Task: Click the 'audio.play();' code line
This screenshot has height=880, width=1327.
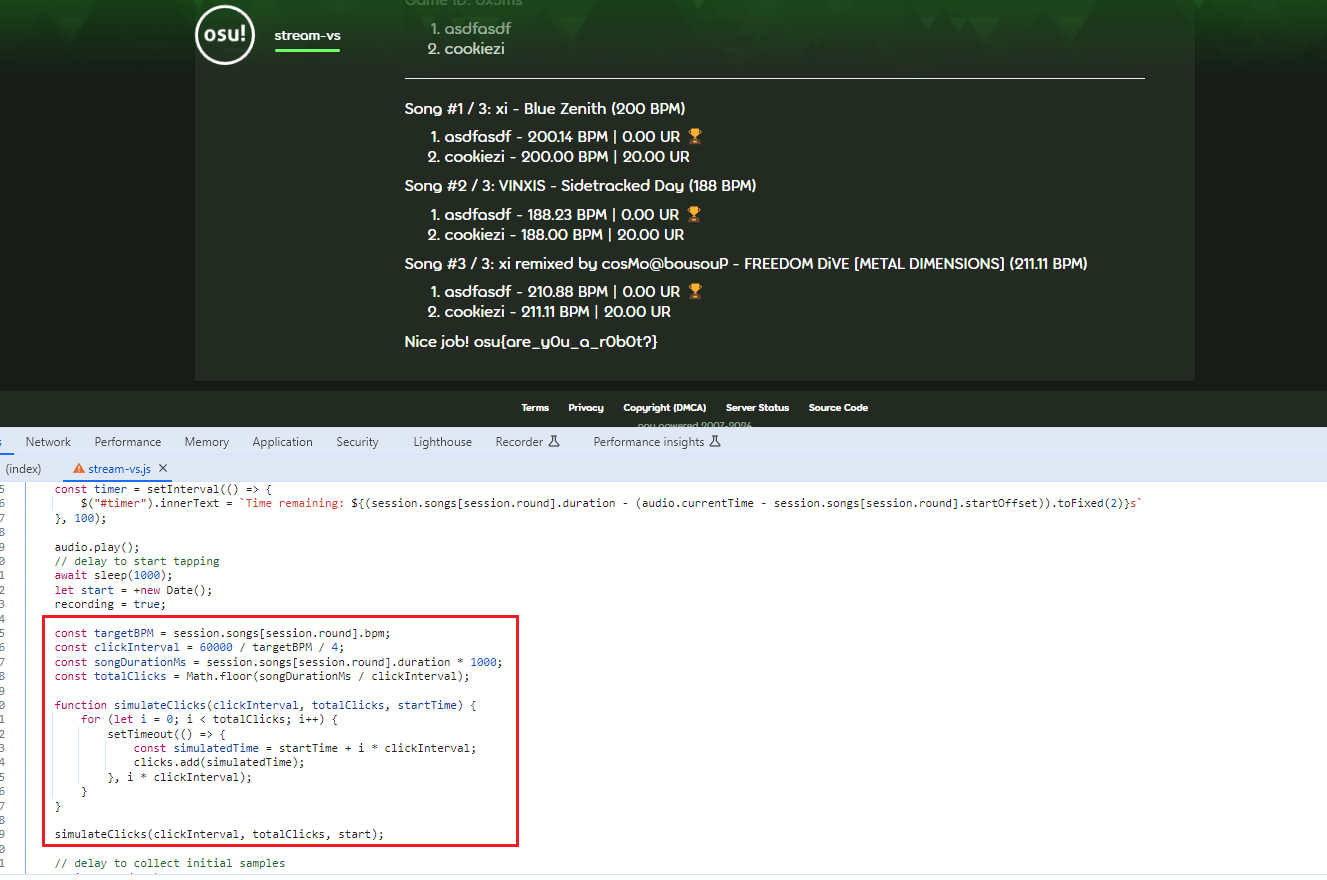Action: tap(97, 547)
